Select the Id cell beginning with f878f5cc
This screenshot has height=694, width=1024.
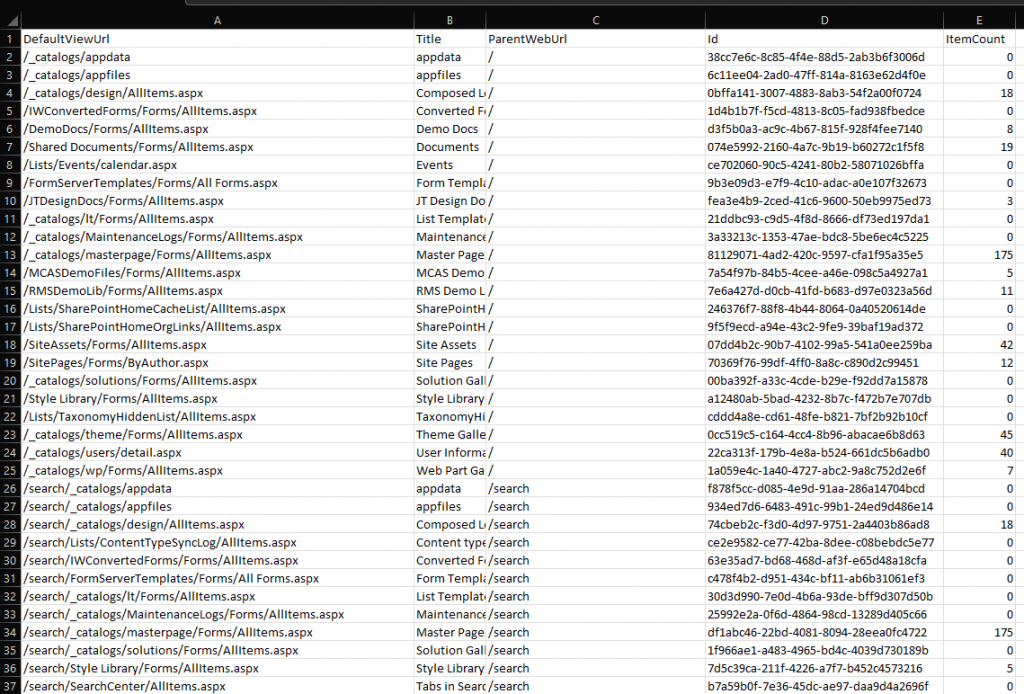click(824, 488)
